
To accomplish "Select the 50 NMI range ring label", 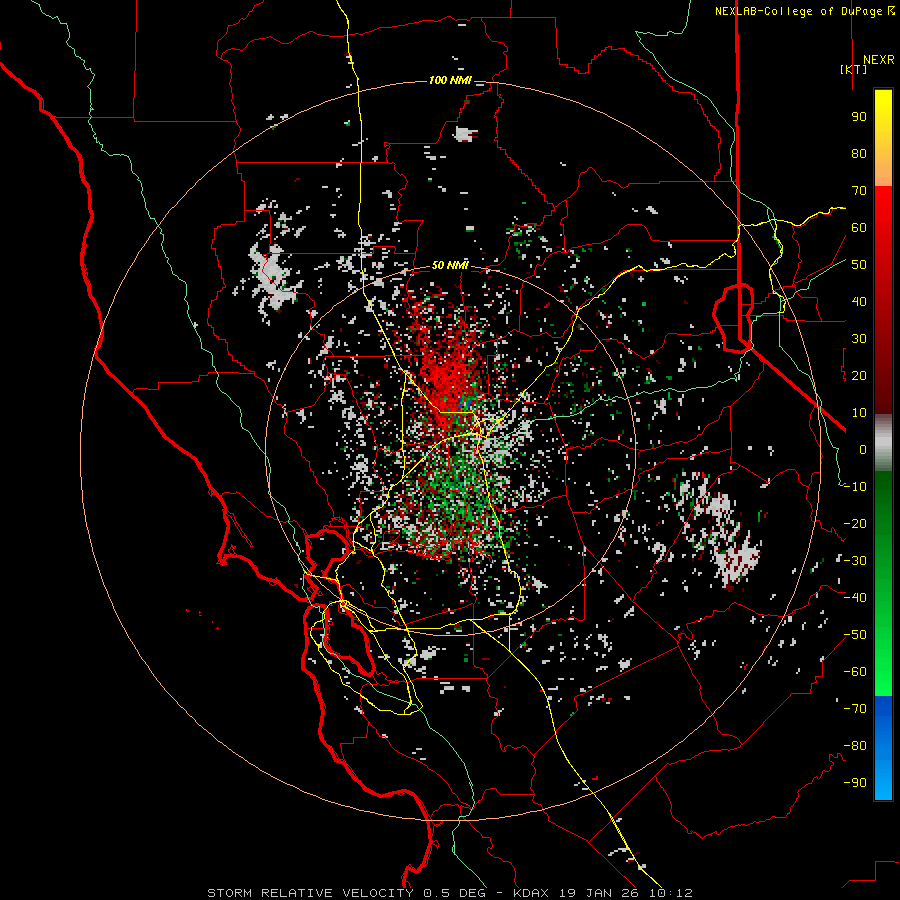I will pos(450,265).
